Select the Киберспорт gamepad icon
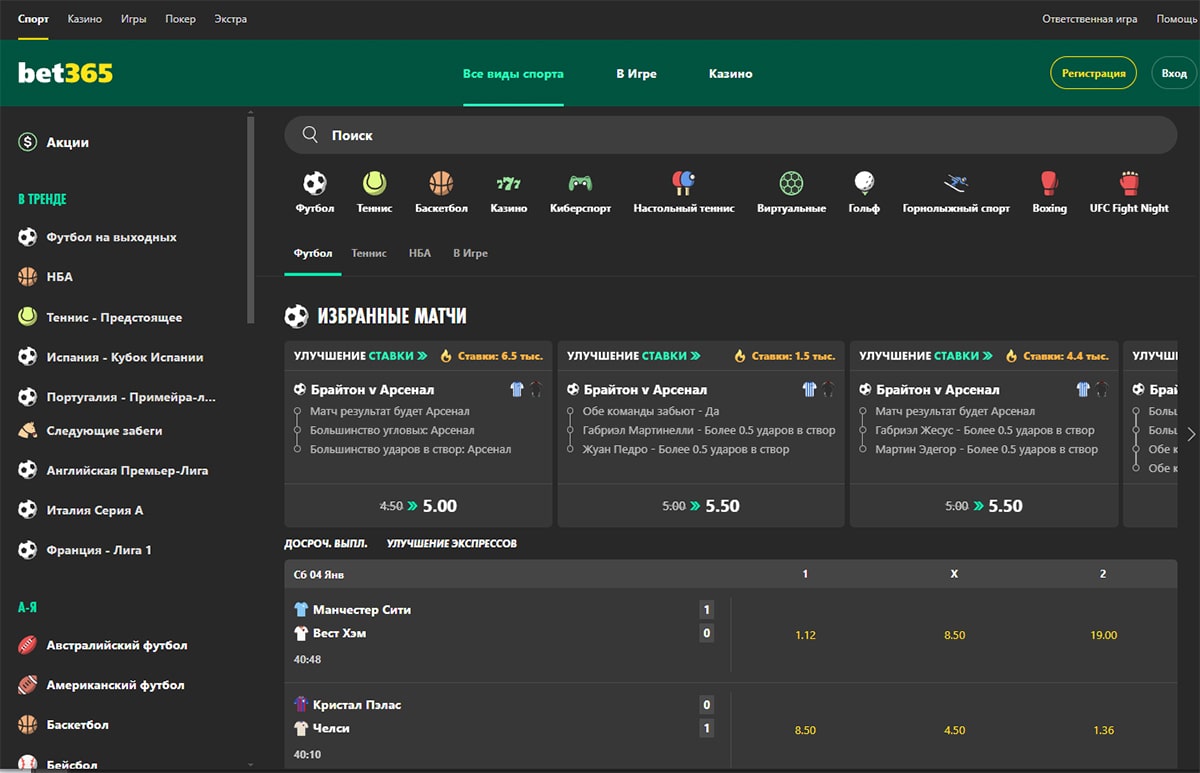 [580, 183]
